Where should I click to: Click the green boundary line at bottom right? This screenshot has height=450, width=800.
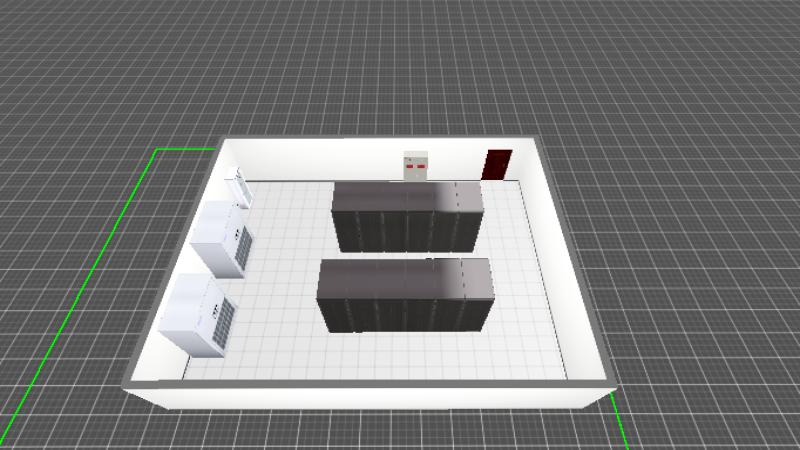coord(620,420)
